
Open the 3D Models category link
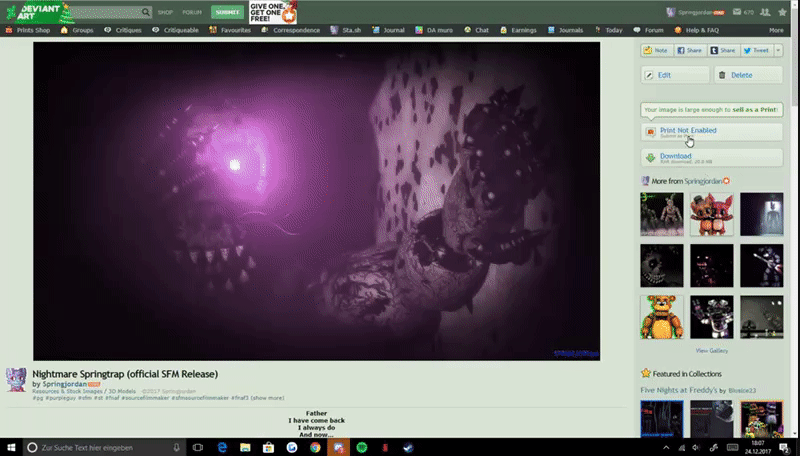pyautogui.click(x=122, y=391)
